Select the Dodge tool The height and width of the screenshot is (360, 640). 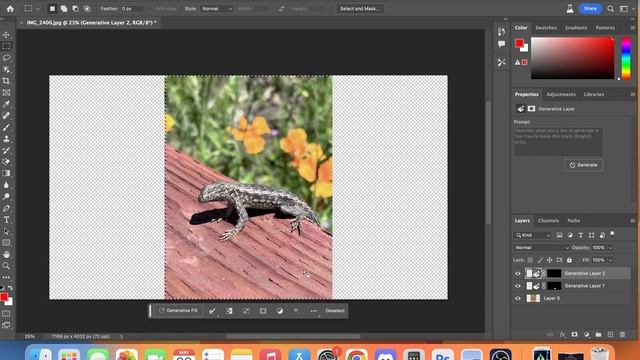[x=6, y=196]
